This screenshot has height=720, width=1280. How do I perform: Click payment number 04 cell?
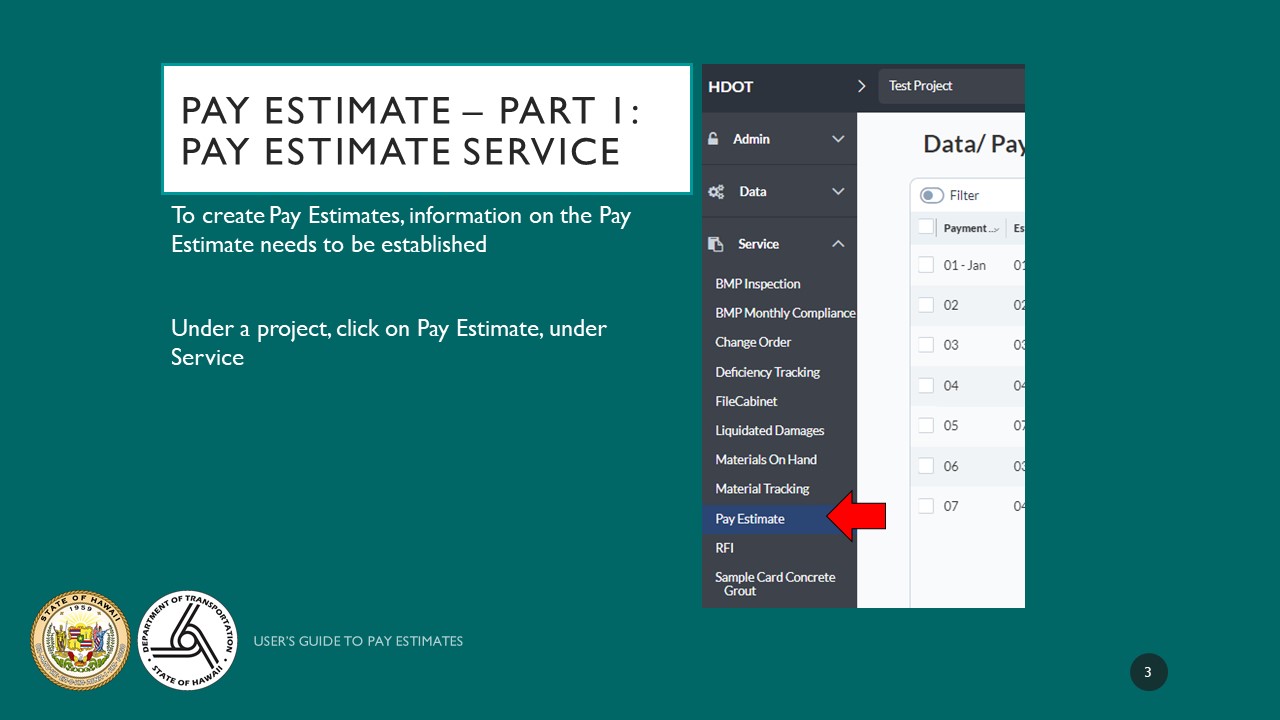951,385
